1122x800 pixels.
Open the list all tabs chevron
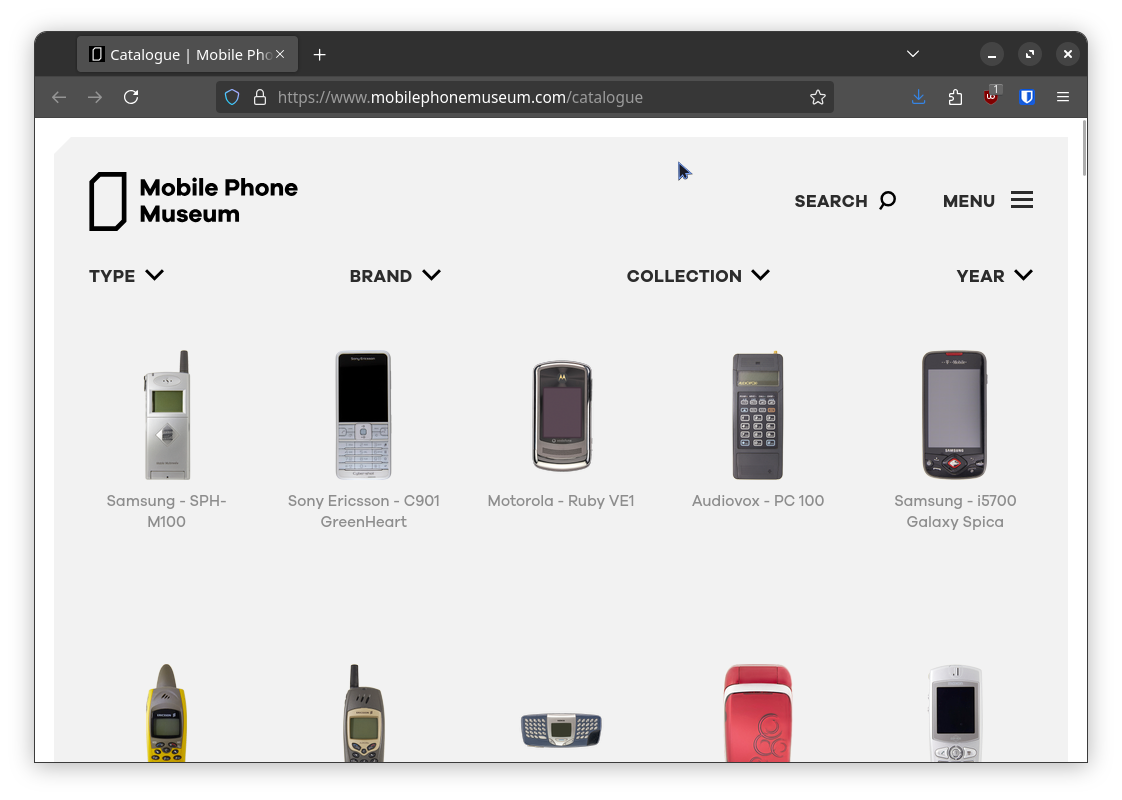point(912,54)
